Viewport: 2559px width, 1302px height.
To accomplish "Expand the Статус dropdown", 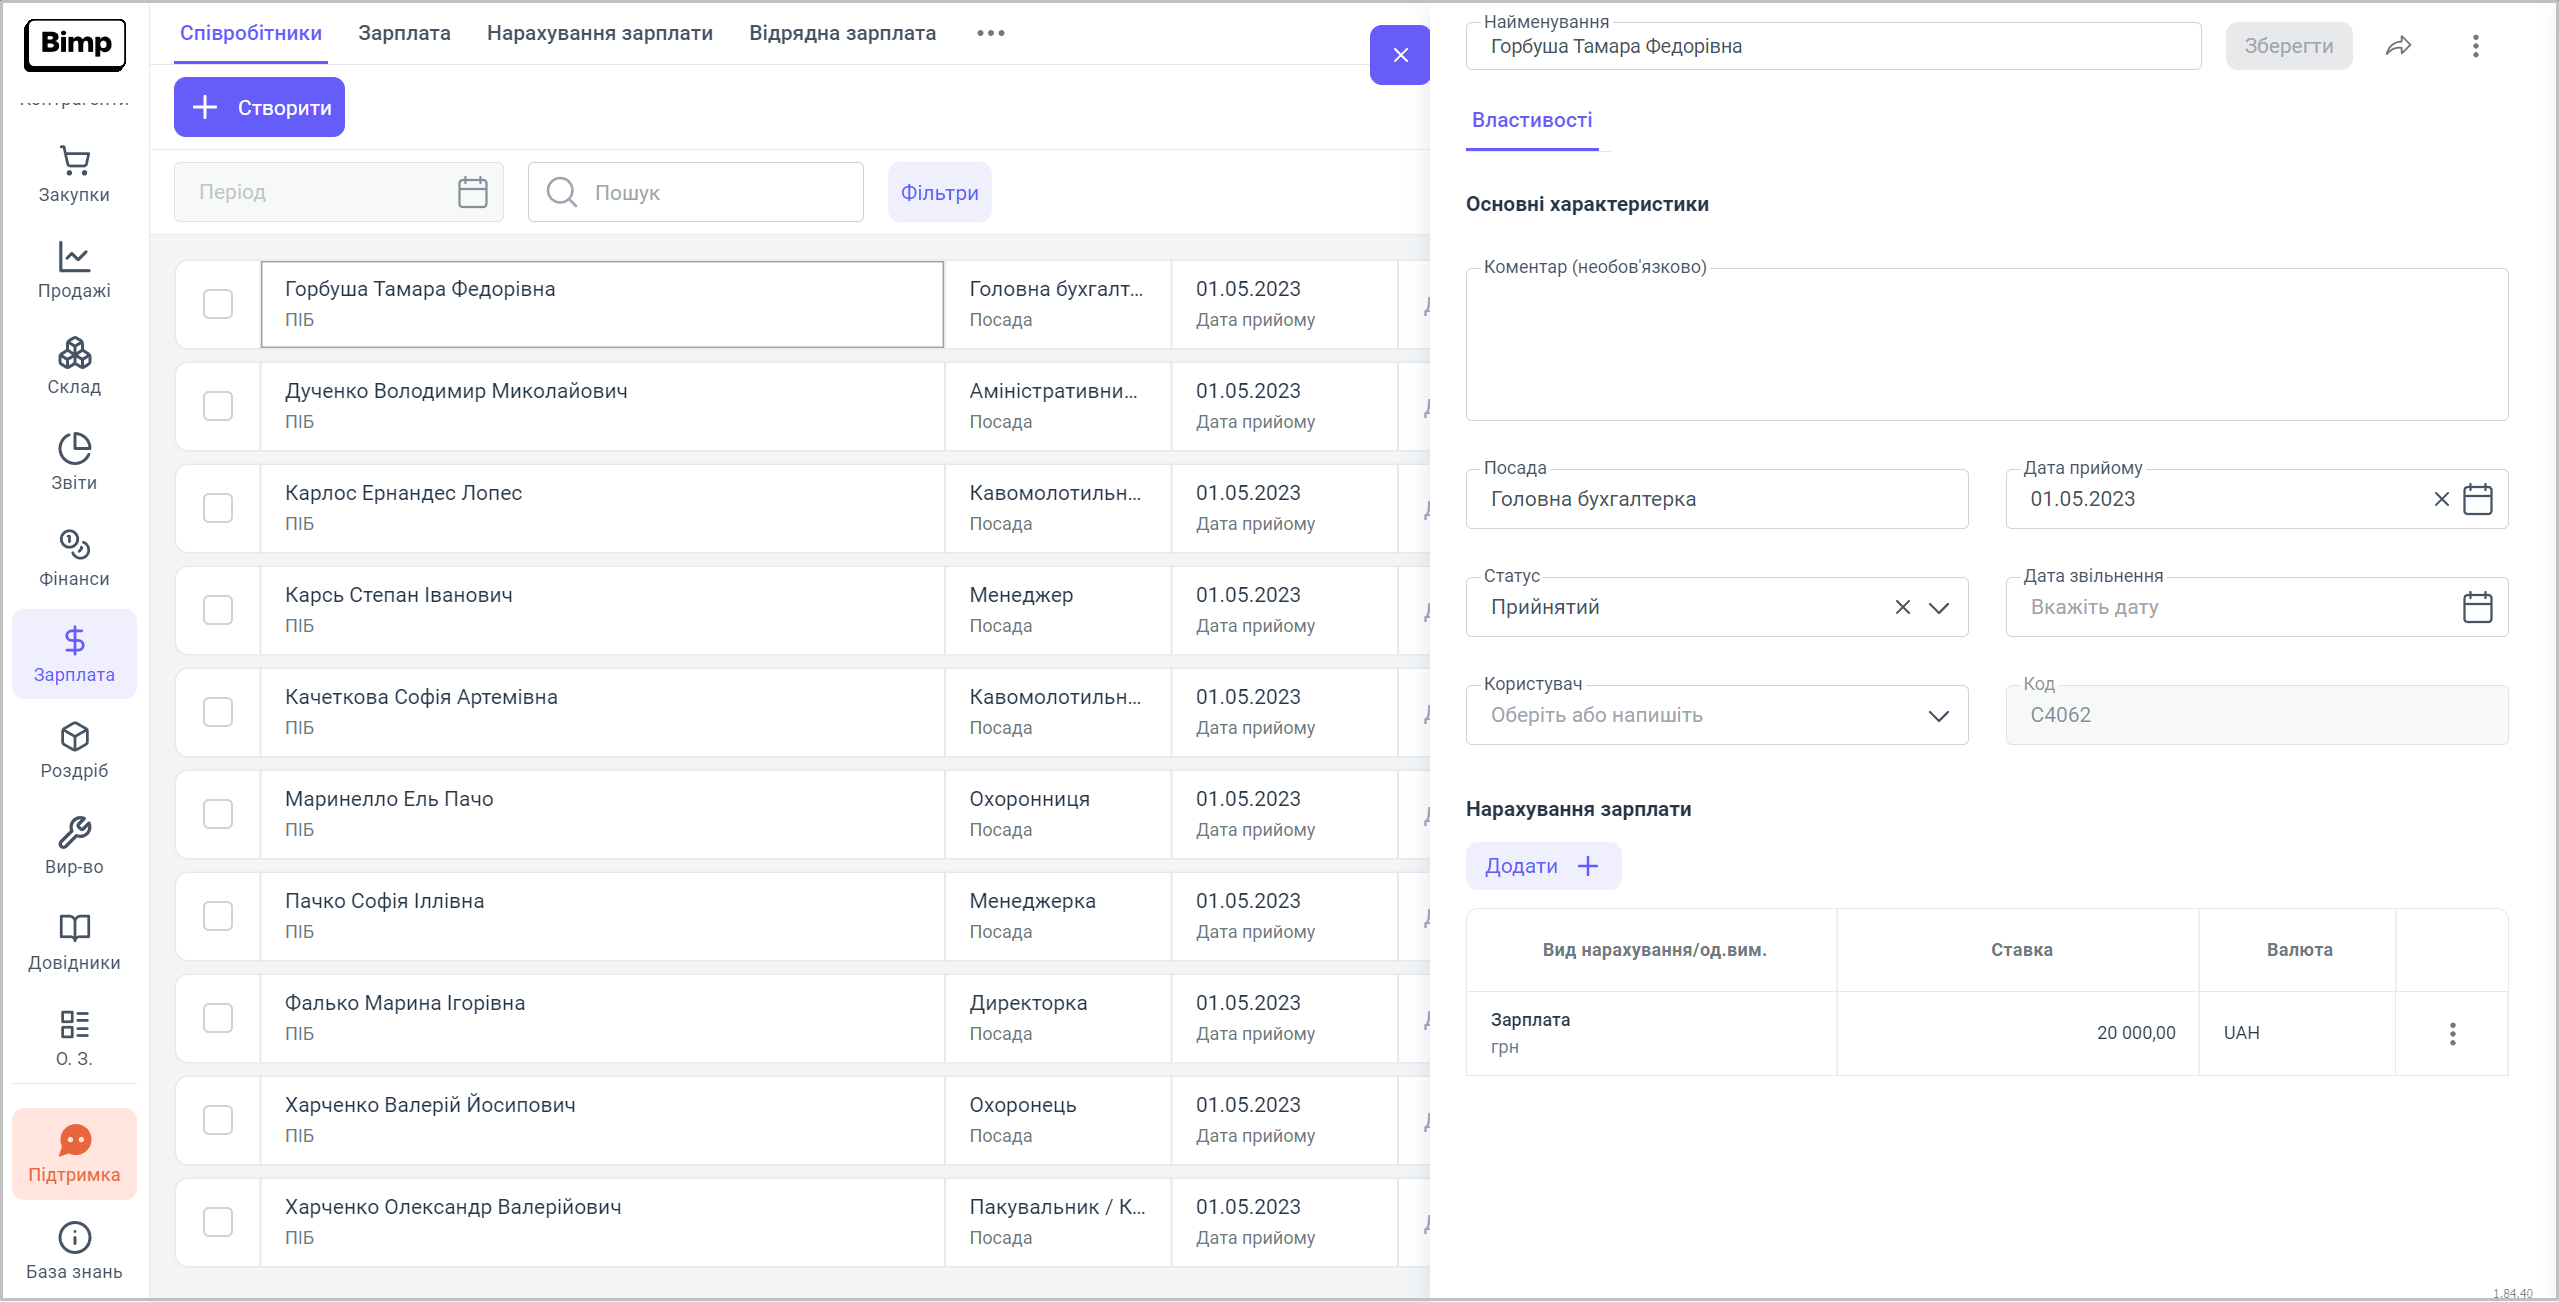I will (1938, 607).
